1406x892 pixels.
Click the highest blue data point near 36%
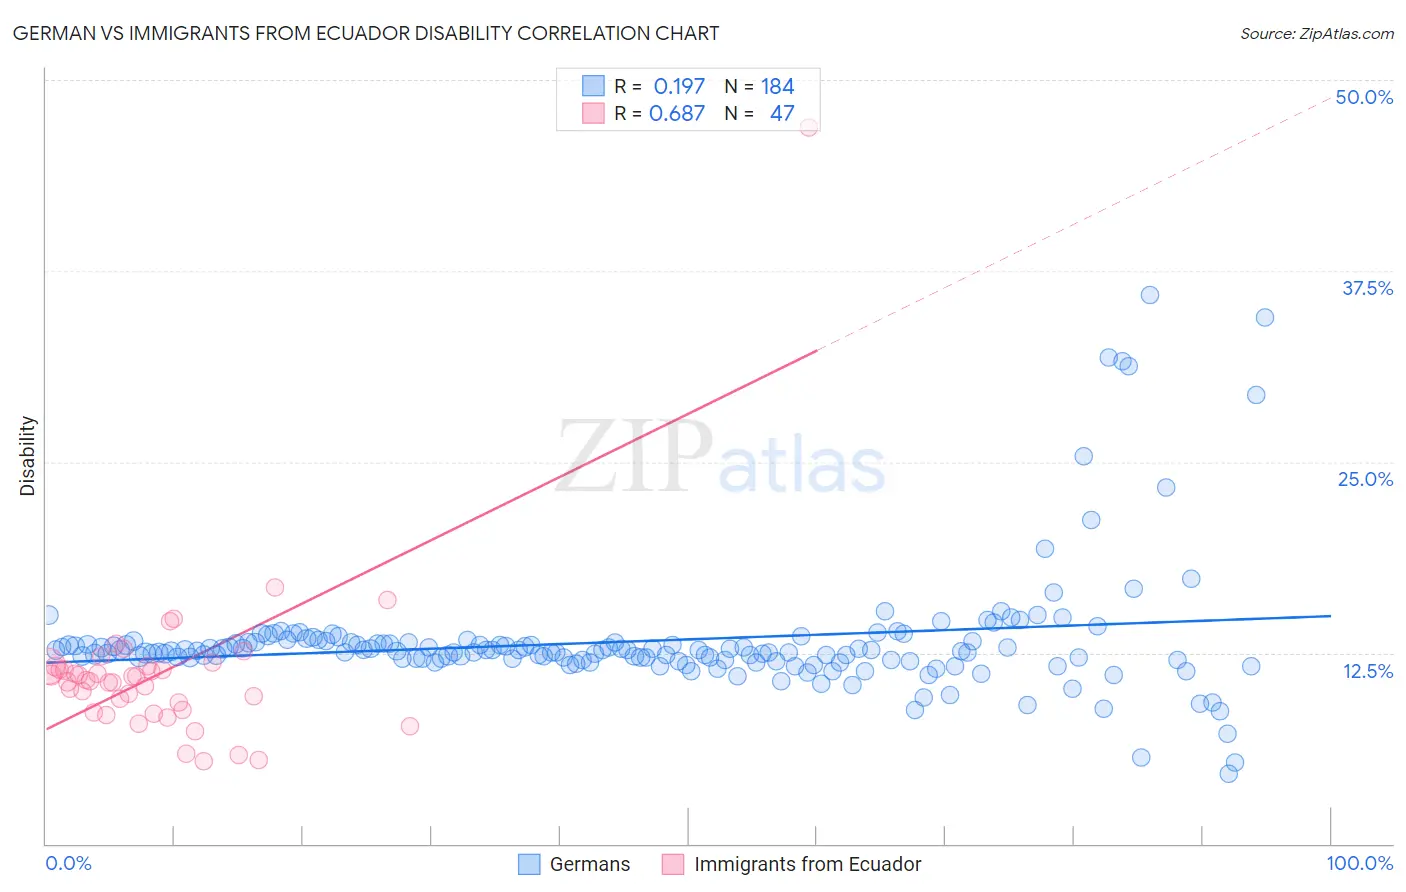coord(1150,295)
